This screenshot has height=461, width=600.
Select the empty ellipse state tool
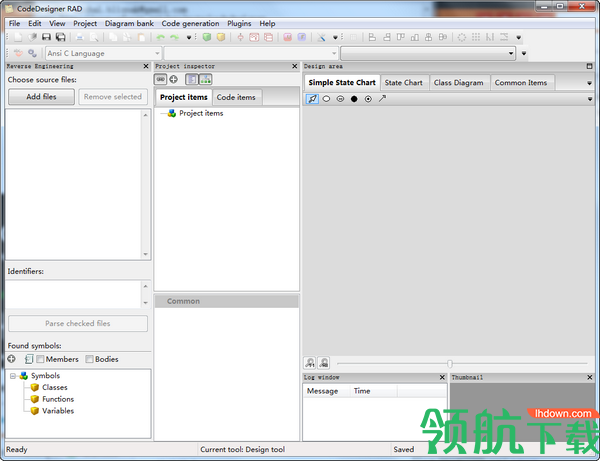pyautogui.click(x=326, y=99)
